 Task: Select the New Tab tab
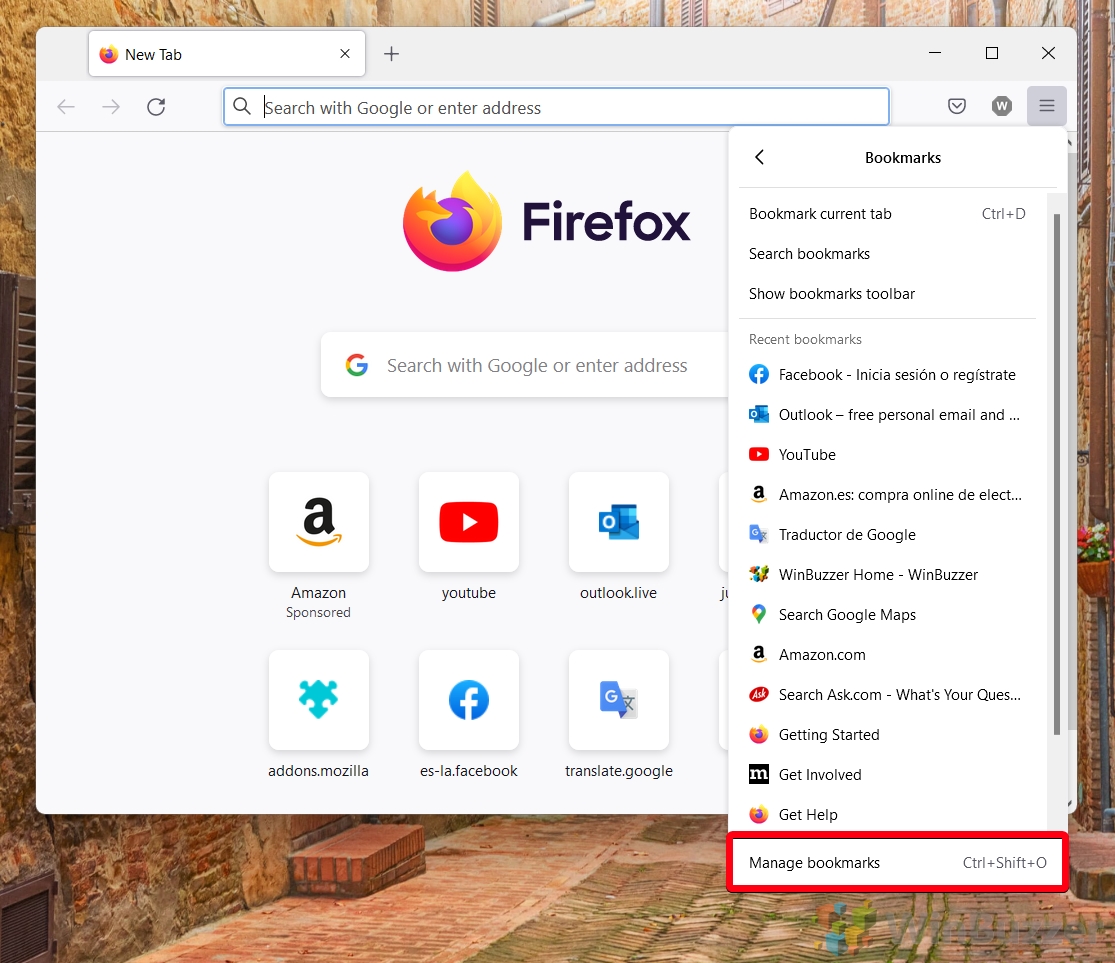coord(227,53)
